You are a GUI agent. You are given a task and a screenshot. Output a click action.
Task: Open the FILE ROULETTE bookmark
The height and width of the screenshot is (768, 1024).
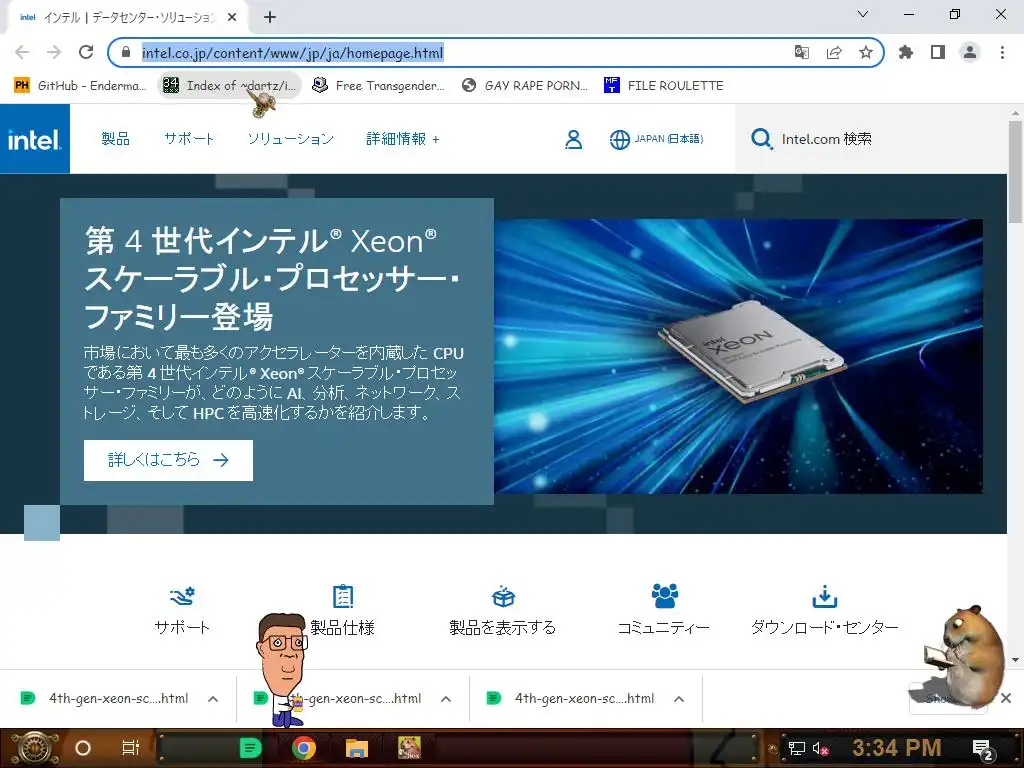coord(664,86)
